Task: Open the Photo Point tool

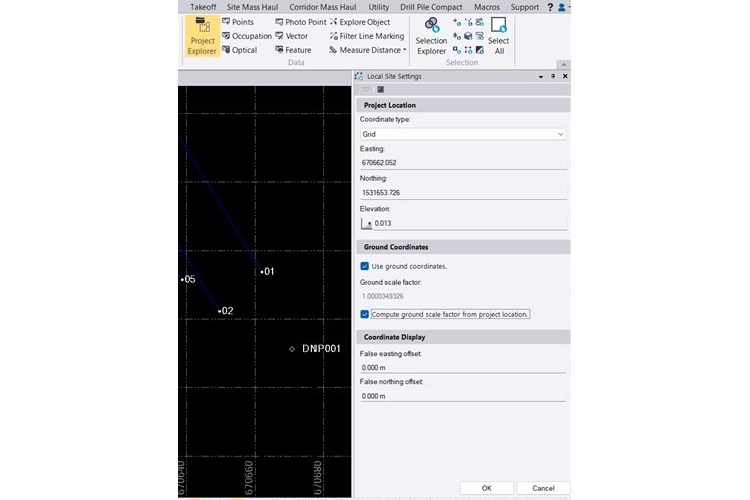Action: point(299,21)
